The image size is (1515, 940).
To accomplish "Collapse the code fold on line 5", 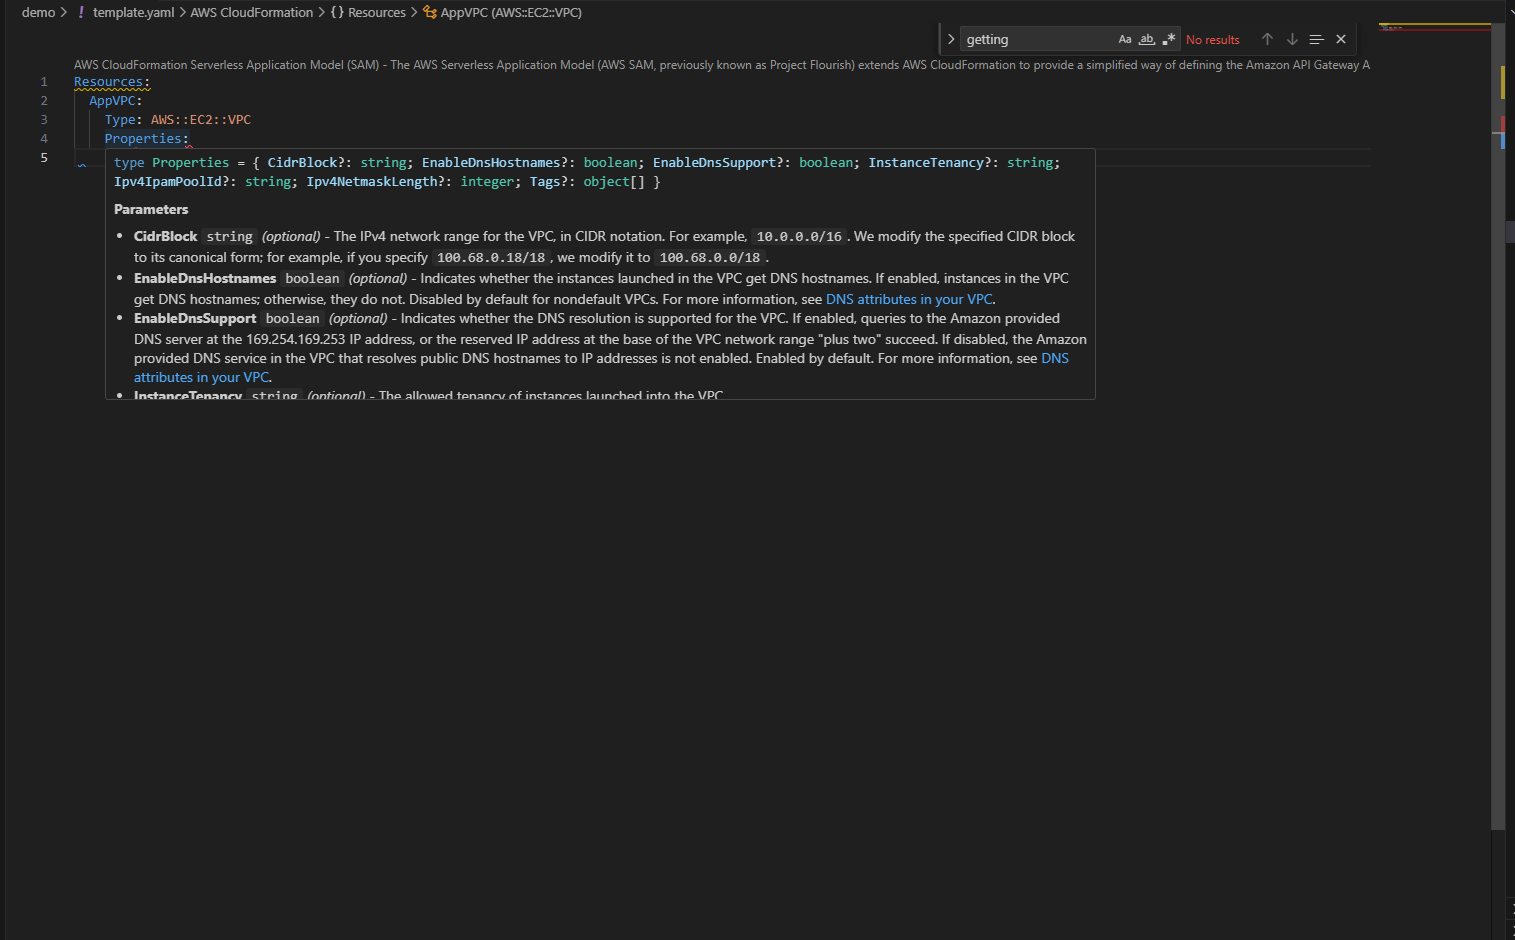I will pyautogui.click(x=81, y=164).
